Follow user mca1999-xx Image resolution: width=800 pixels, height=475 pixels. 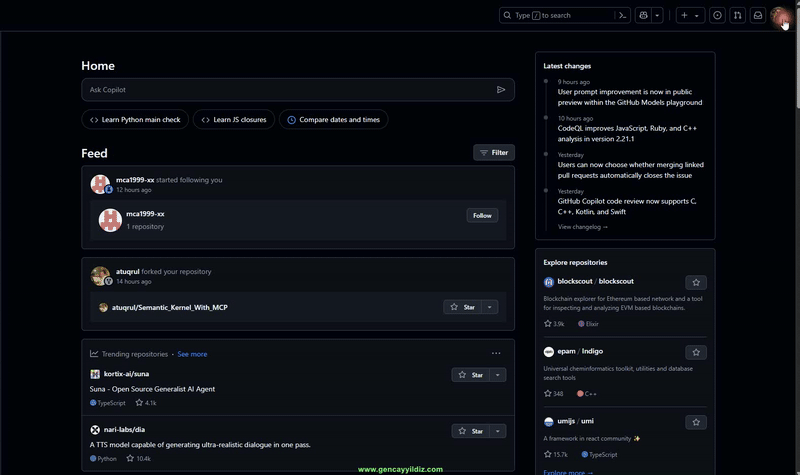coord(482,215)
